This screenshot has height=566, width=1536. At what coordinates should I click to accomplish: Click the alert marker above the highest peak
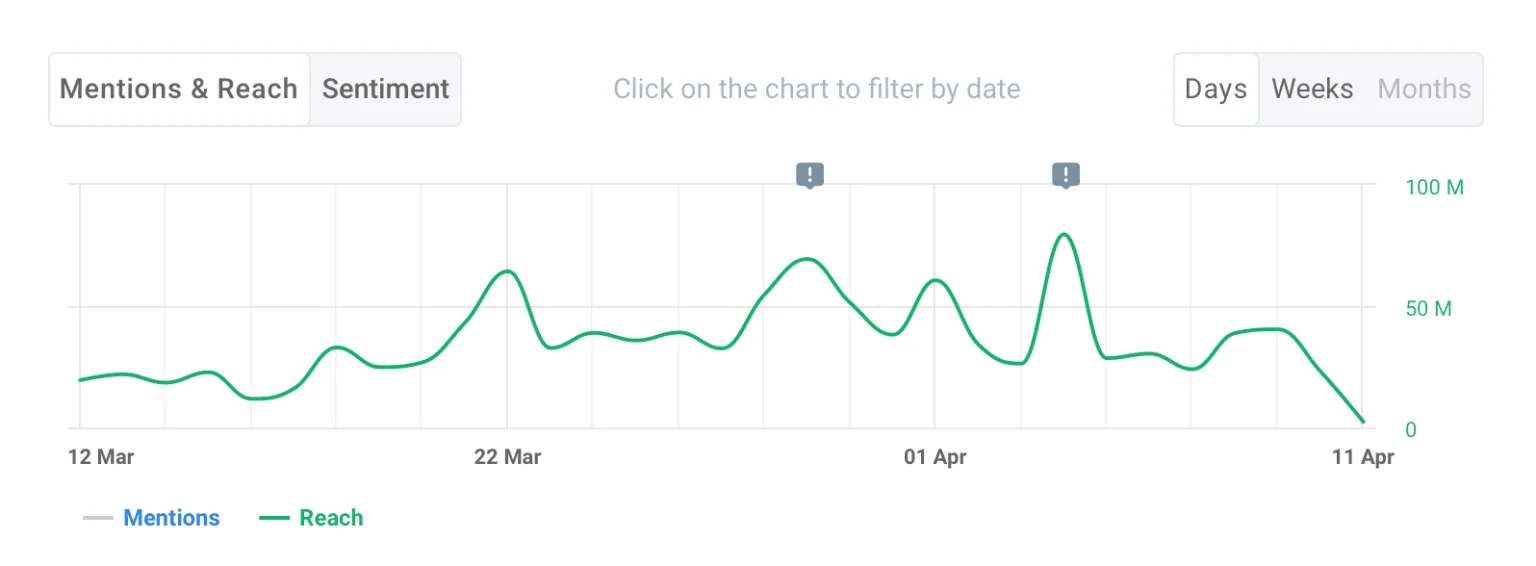[x=1066, y=176]
